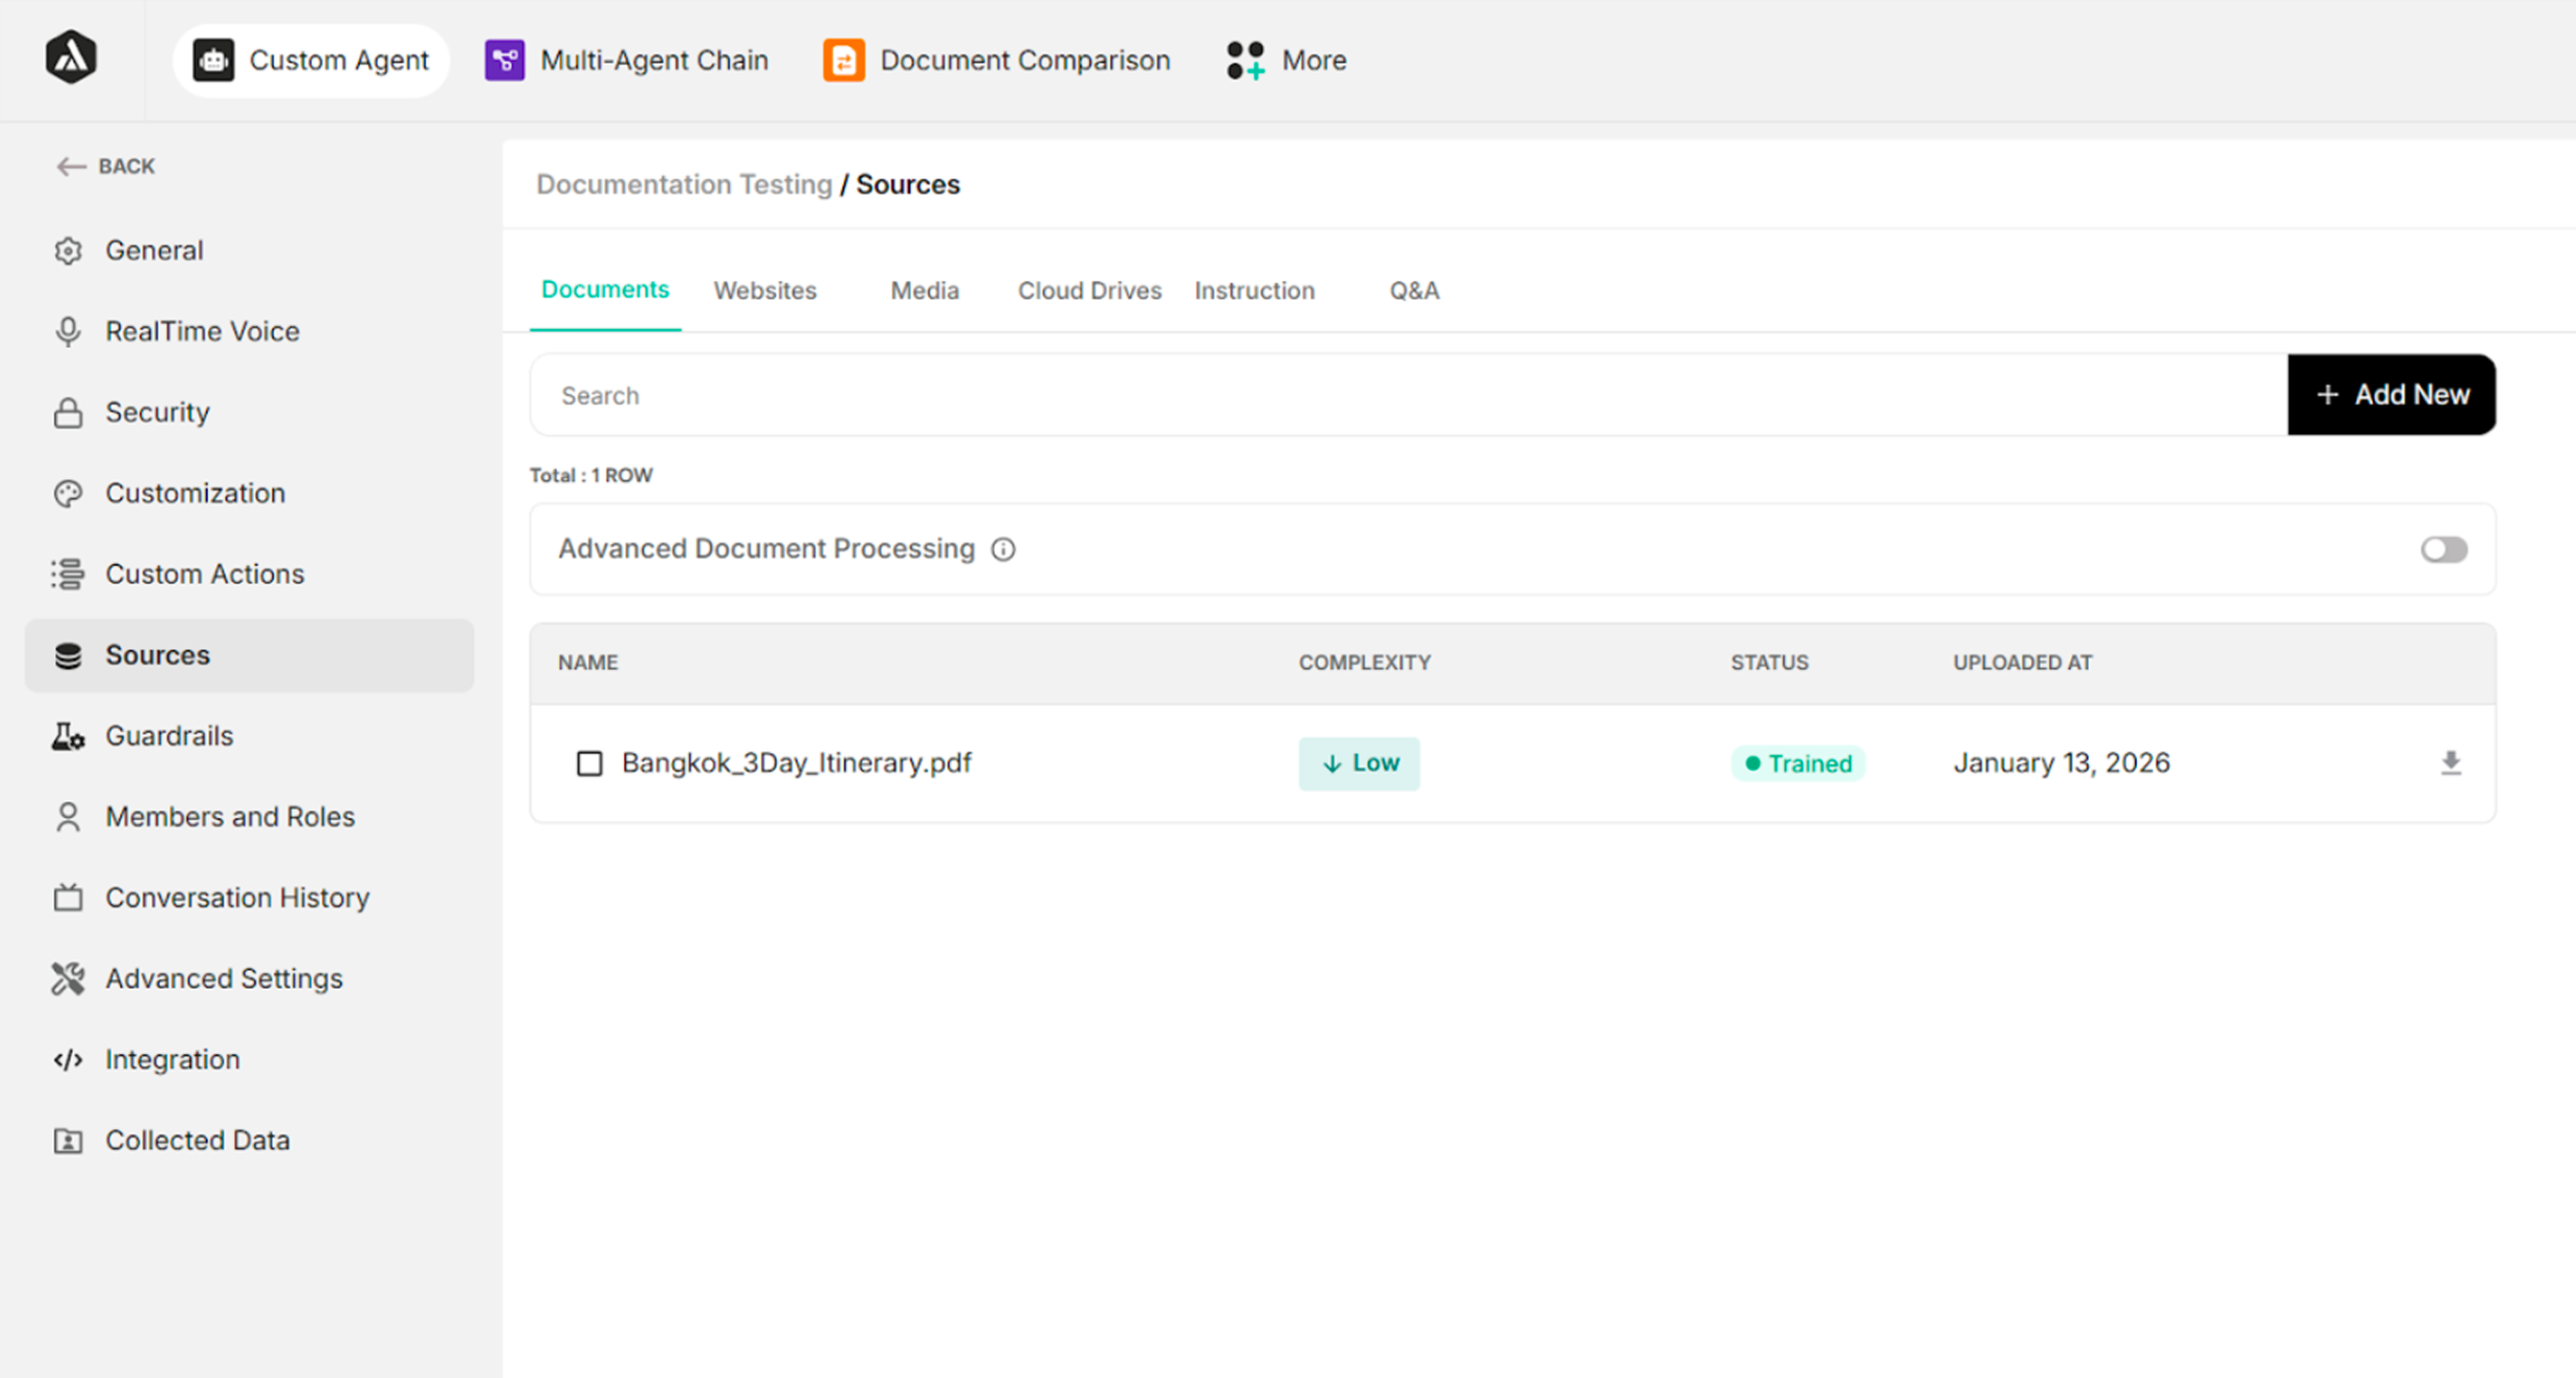Click the Low complexity badge
Viewport: 2576px width, 1378px height.
(x=1359, y=764)
